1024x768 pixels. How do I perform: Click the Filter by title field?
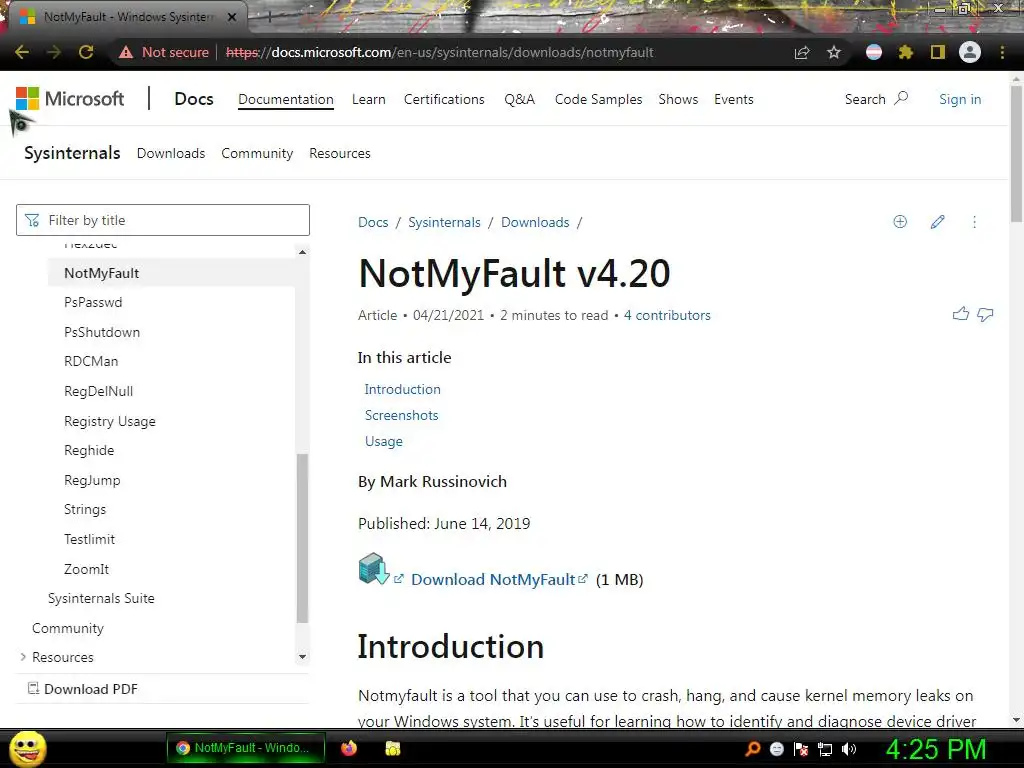tap(163, 220)
